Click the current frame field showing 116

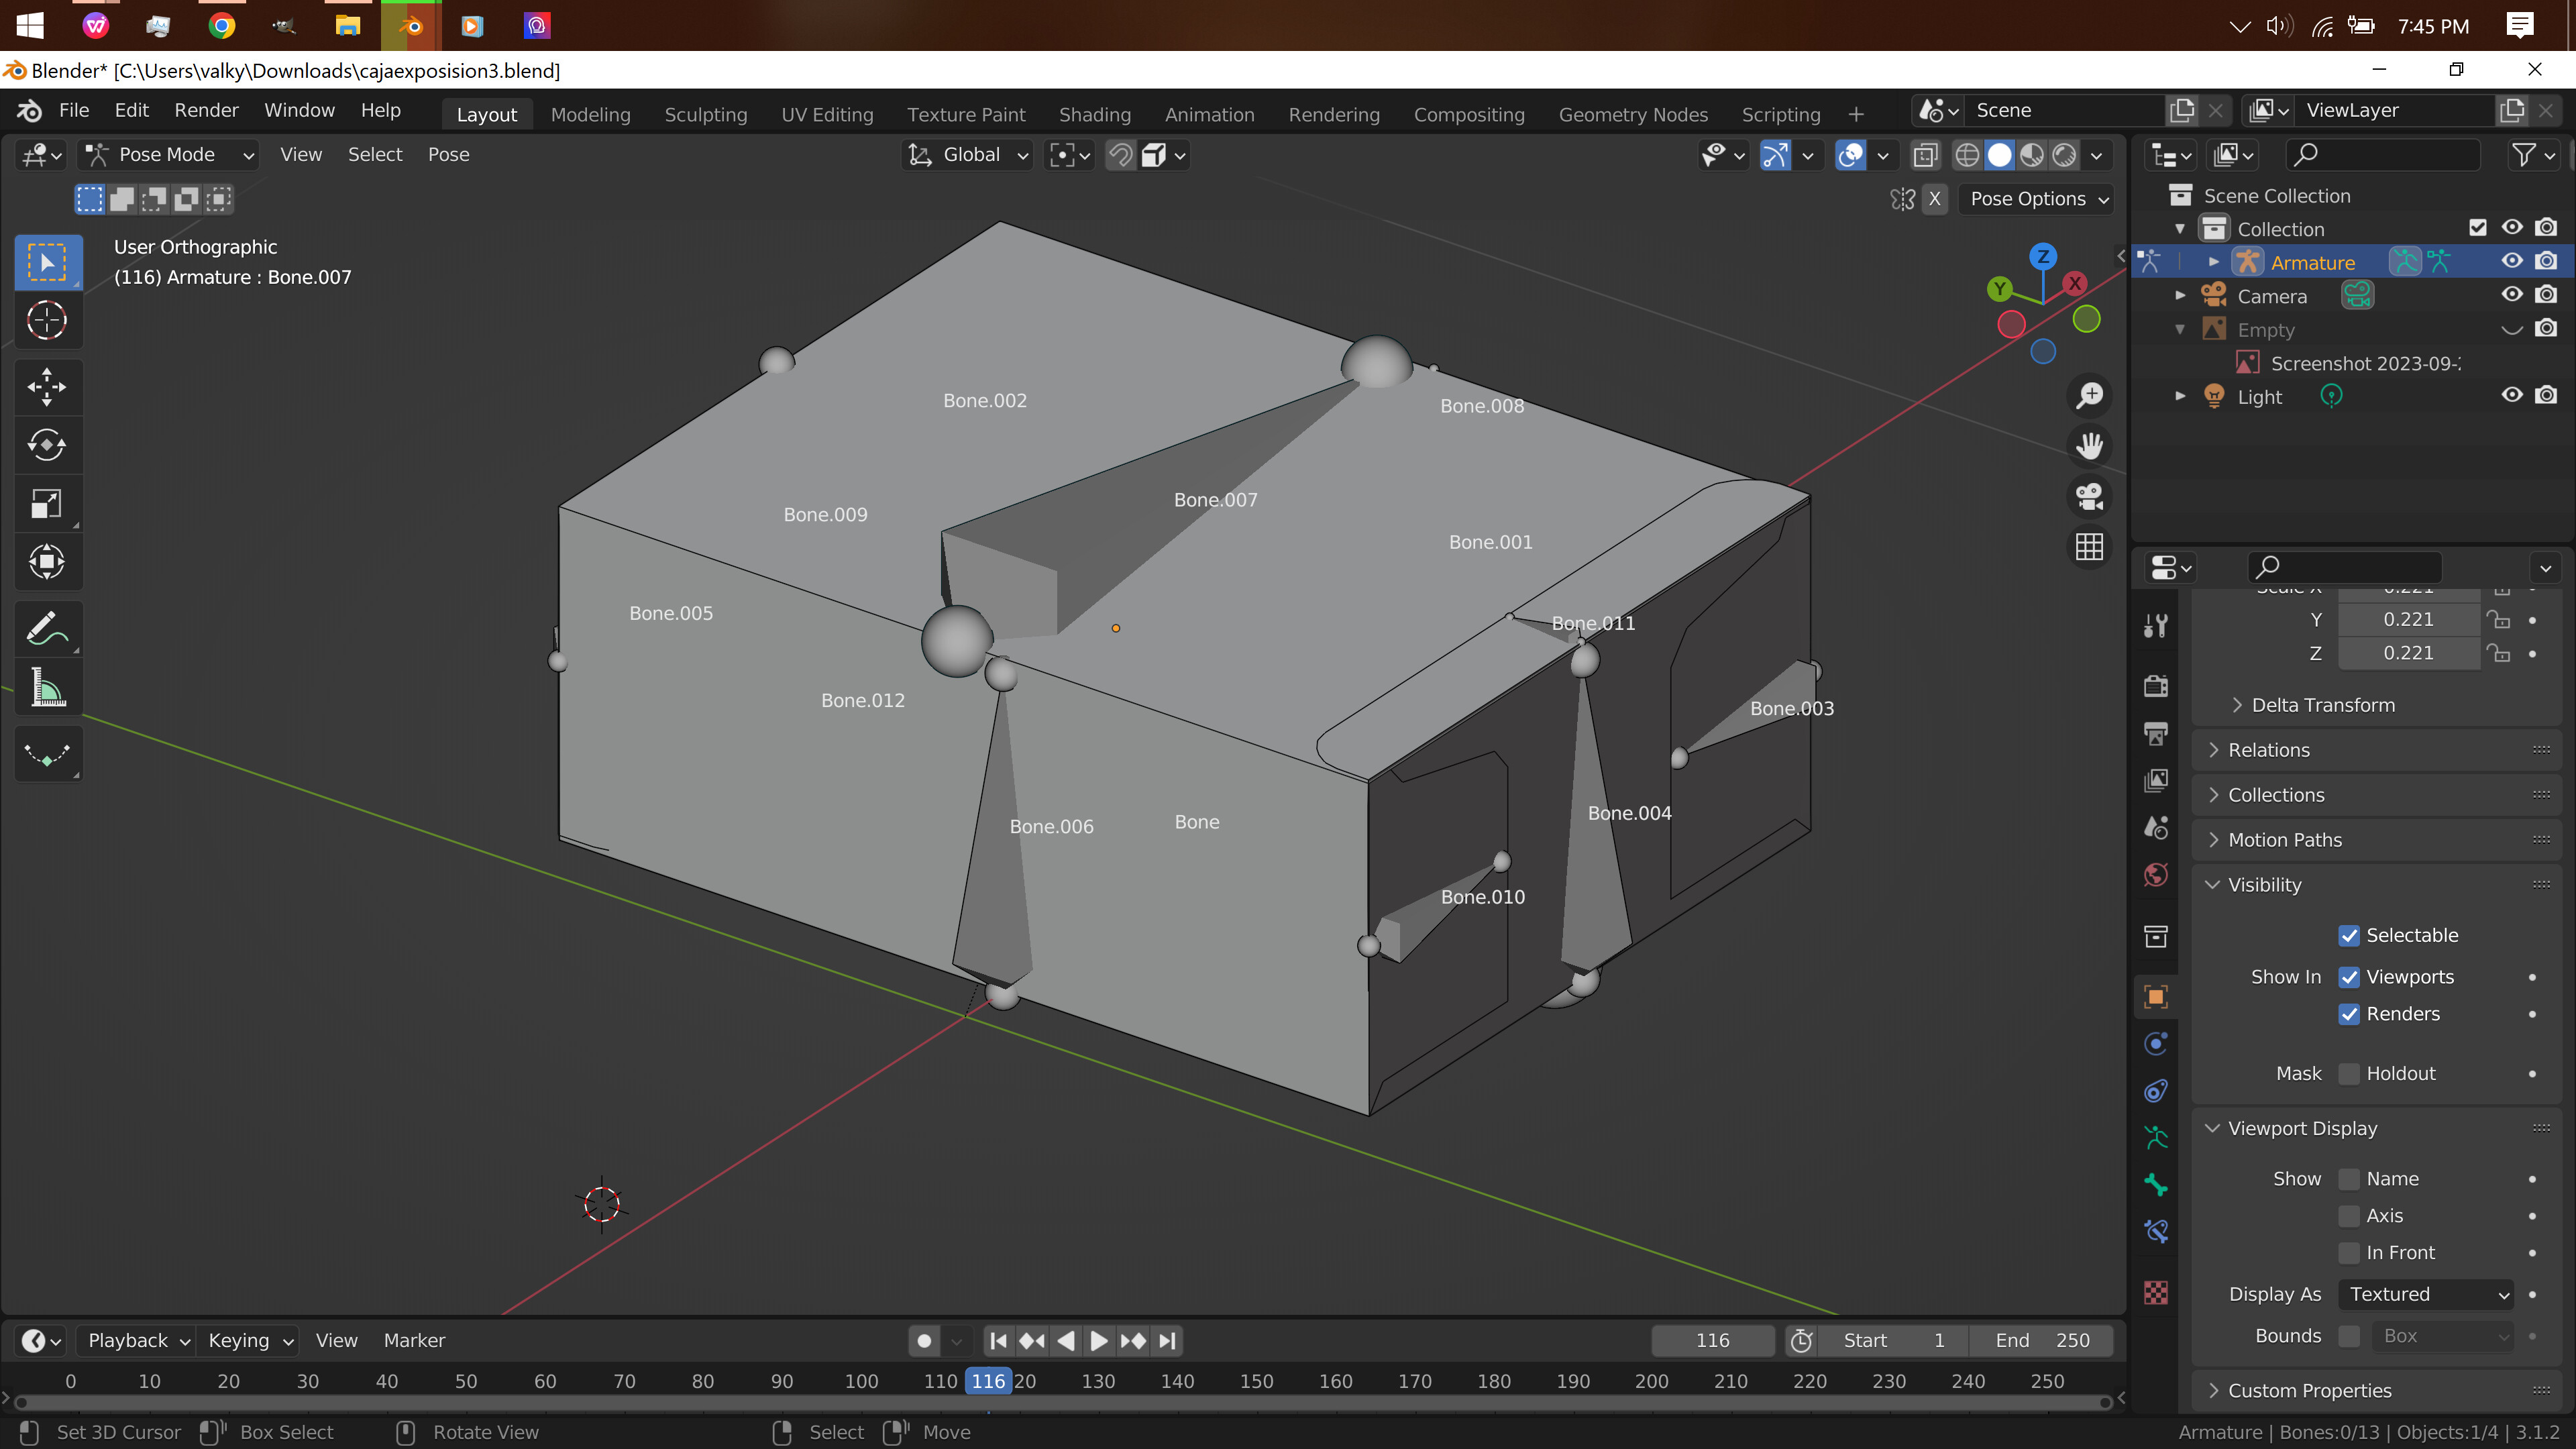(x=1712, y=1341)
